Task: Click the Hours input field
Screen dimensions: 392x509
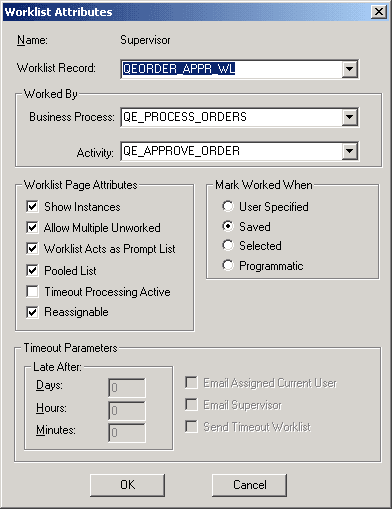Action: (127, 410)
